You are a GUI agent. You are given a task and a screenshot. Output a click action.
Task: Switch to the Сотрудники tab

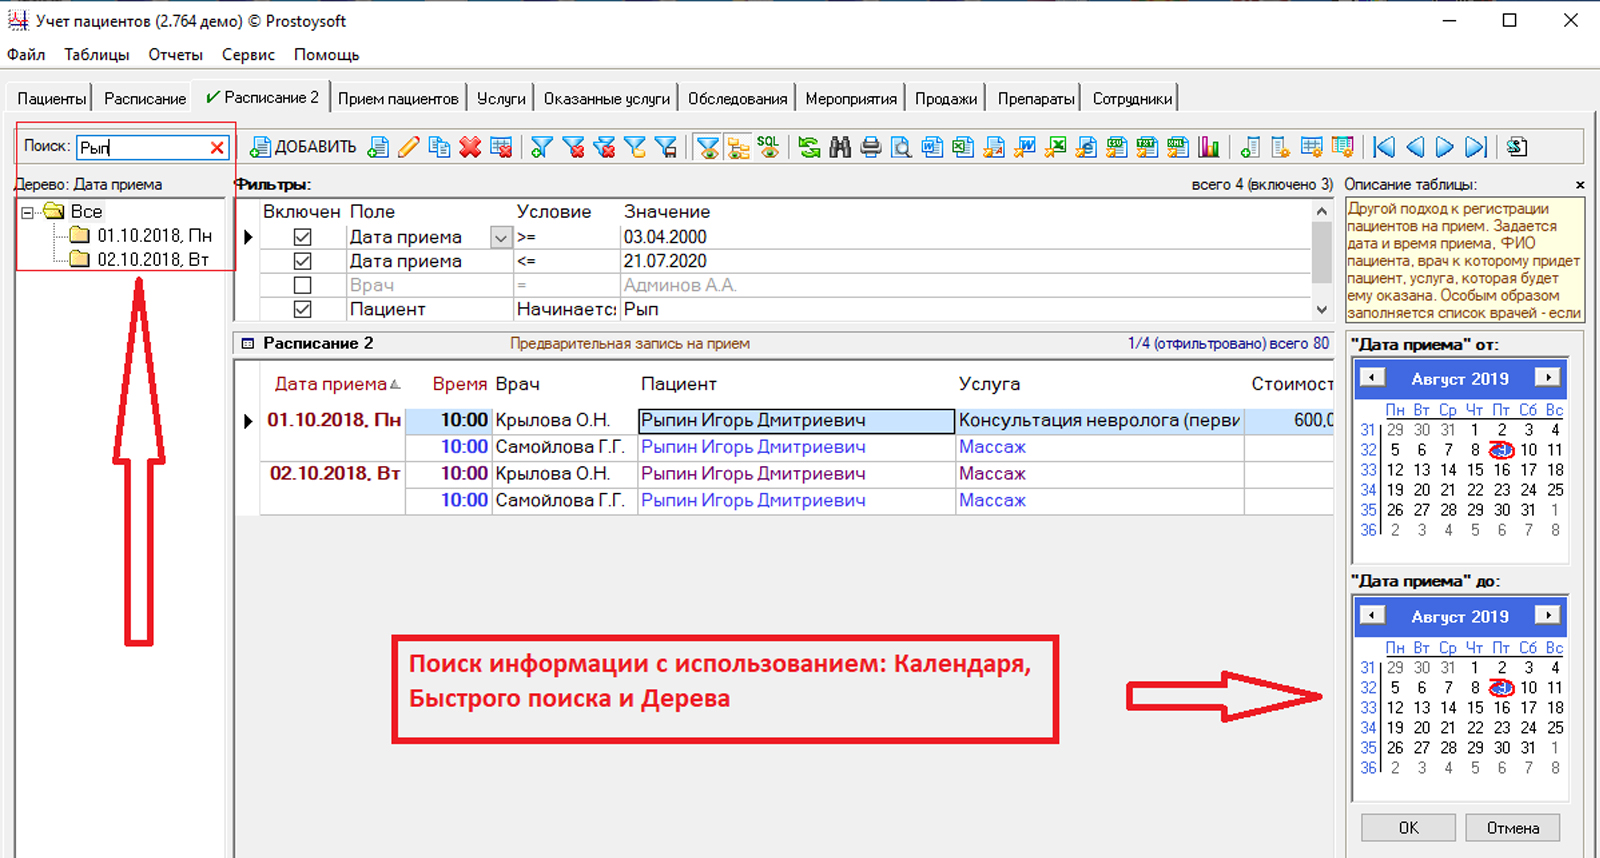[x=1132, y=98]
